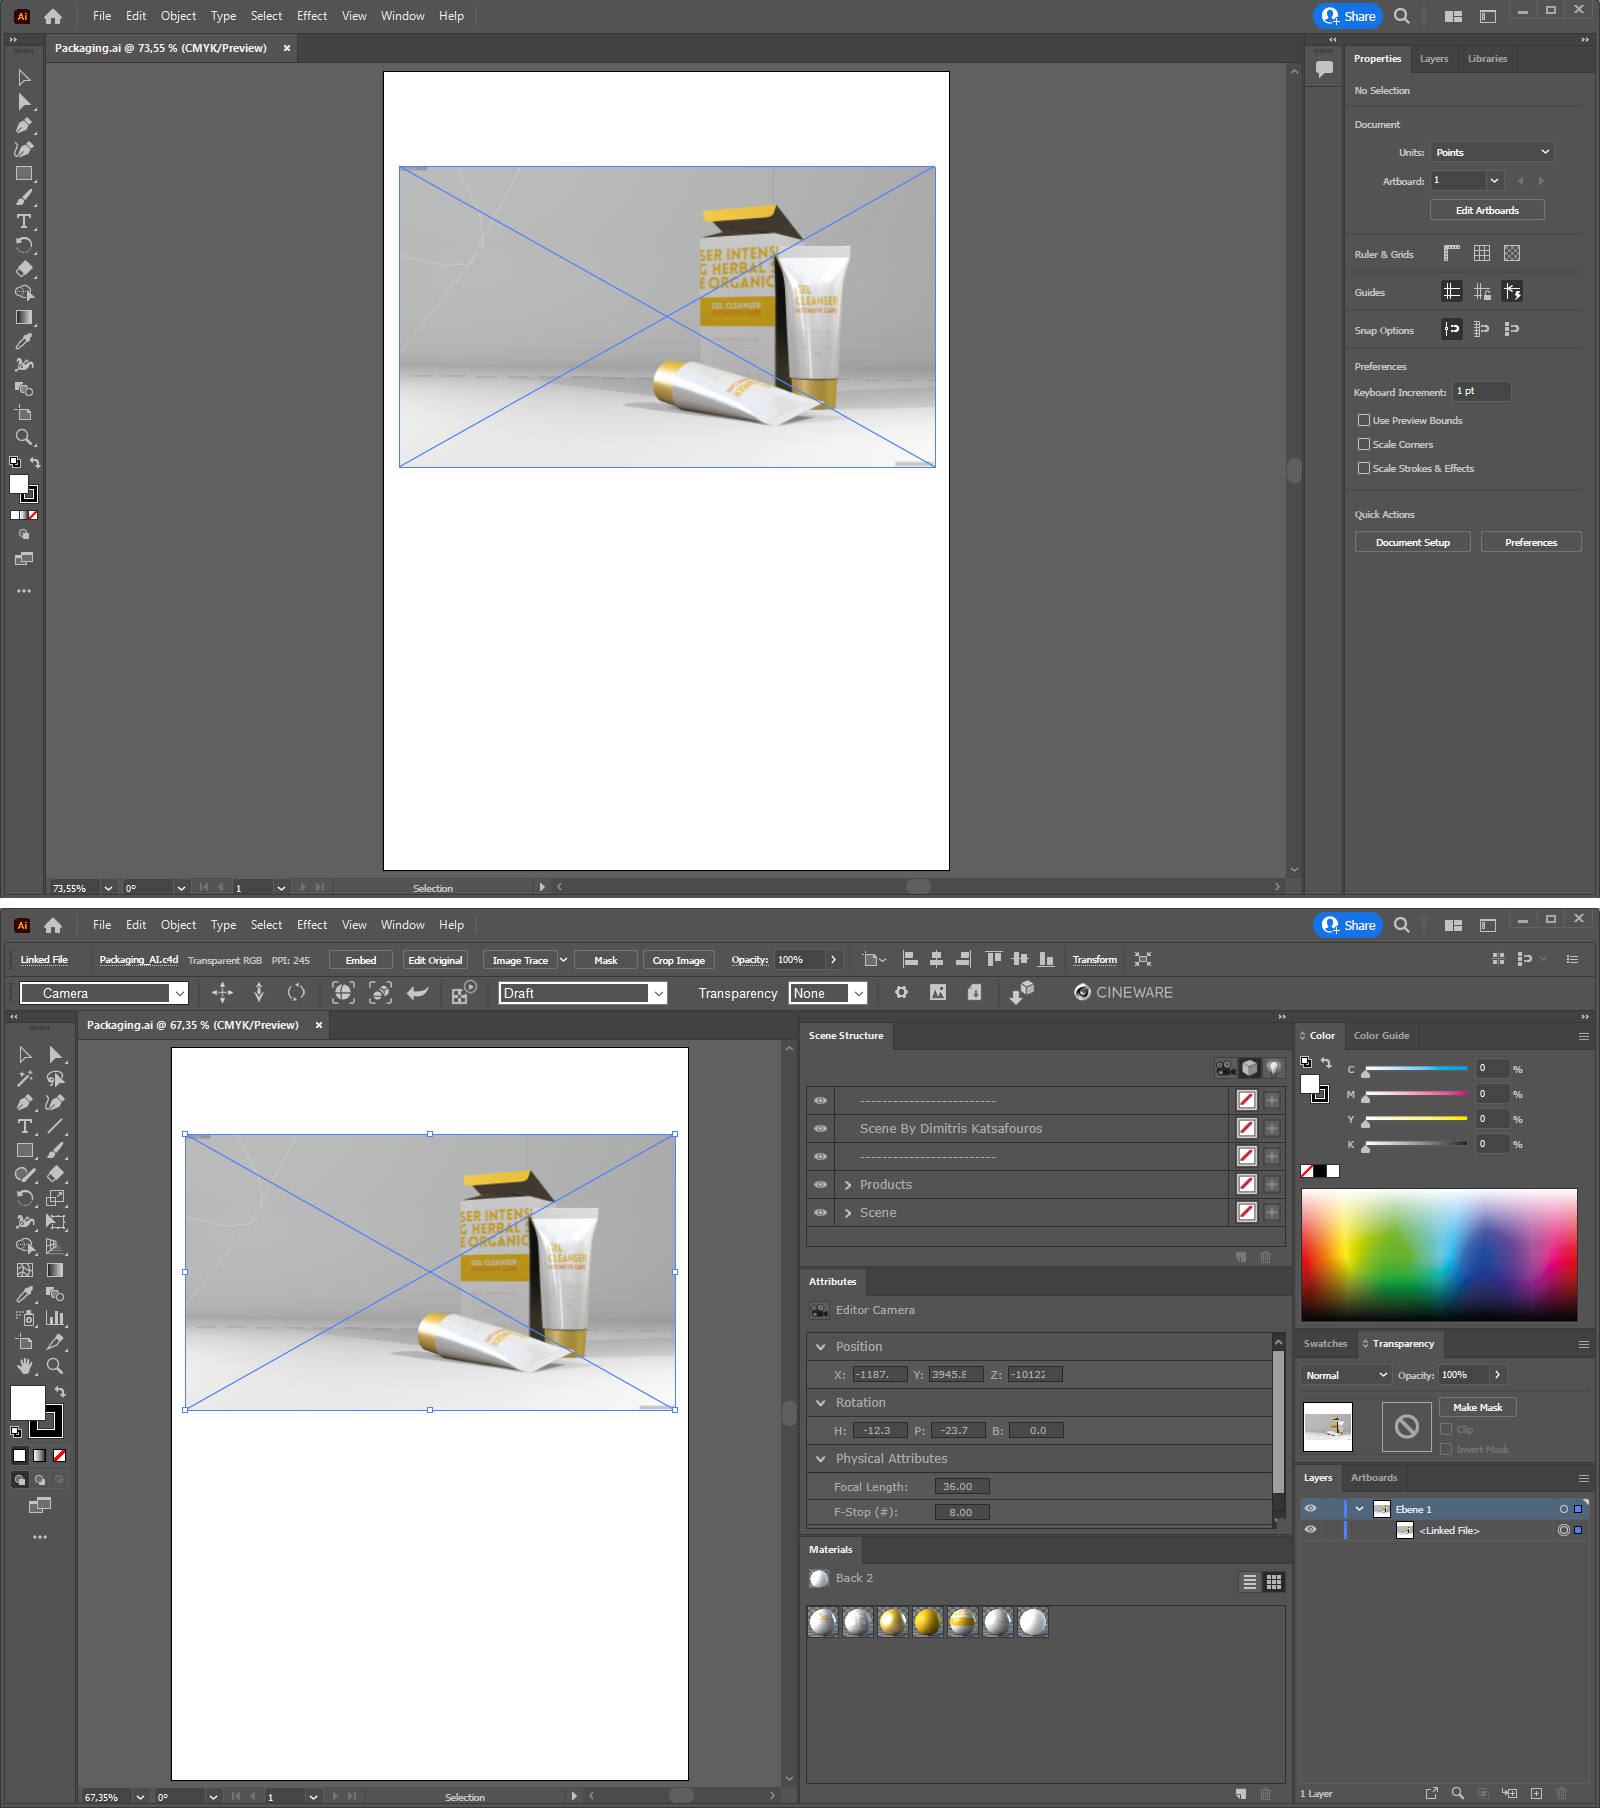
Task: Click the F-Stop field showing 8.00
Action: click(x=962, y=1512)
